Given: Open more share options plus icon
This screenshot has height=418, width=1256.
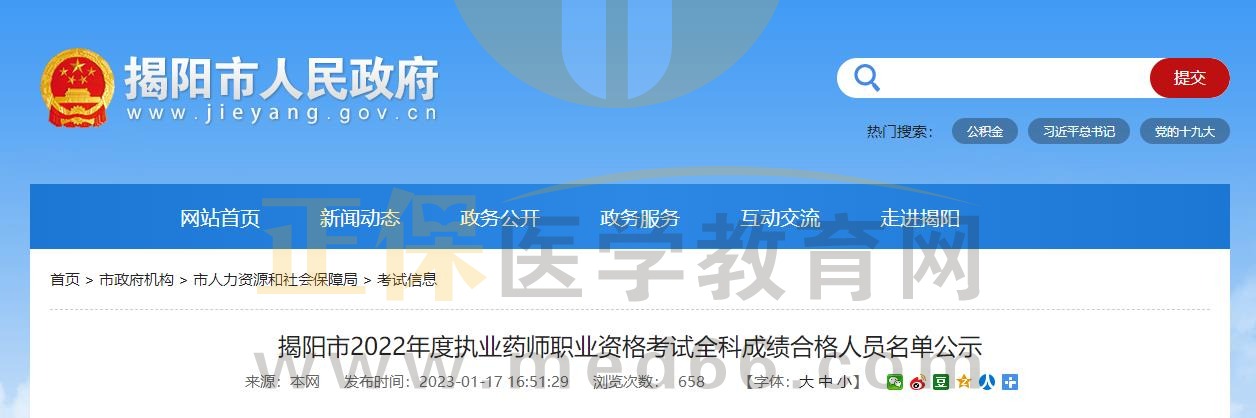Looking at the screenshot, I should (1010, 382).
